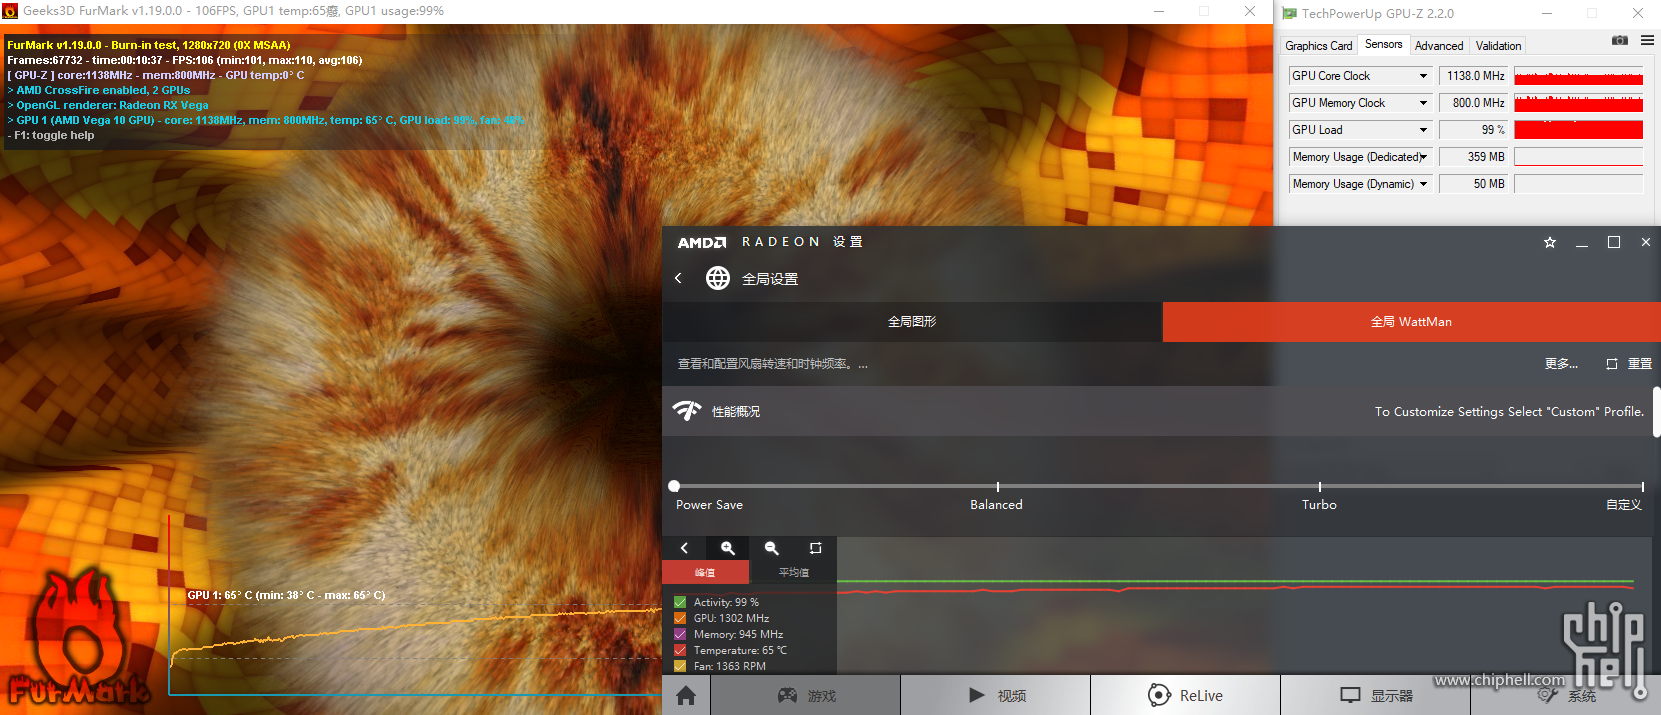Open the 显示器 display section

click(1376, 695)
